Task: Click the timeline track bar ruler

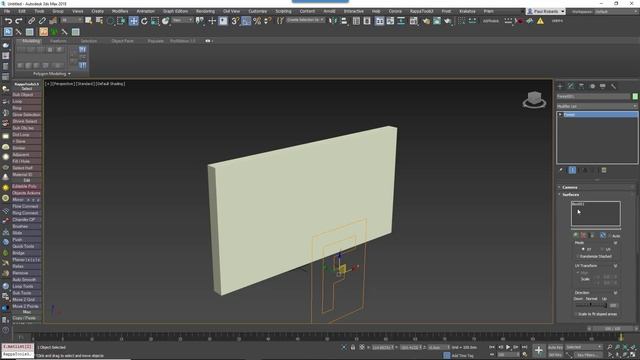Action: coord(327,337)
